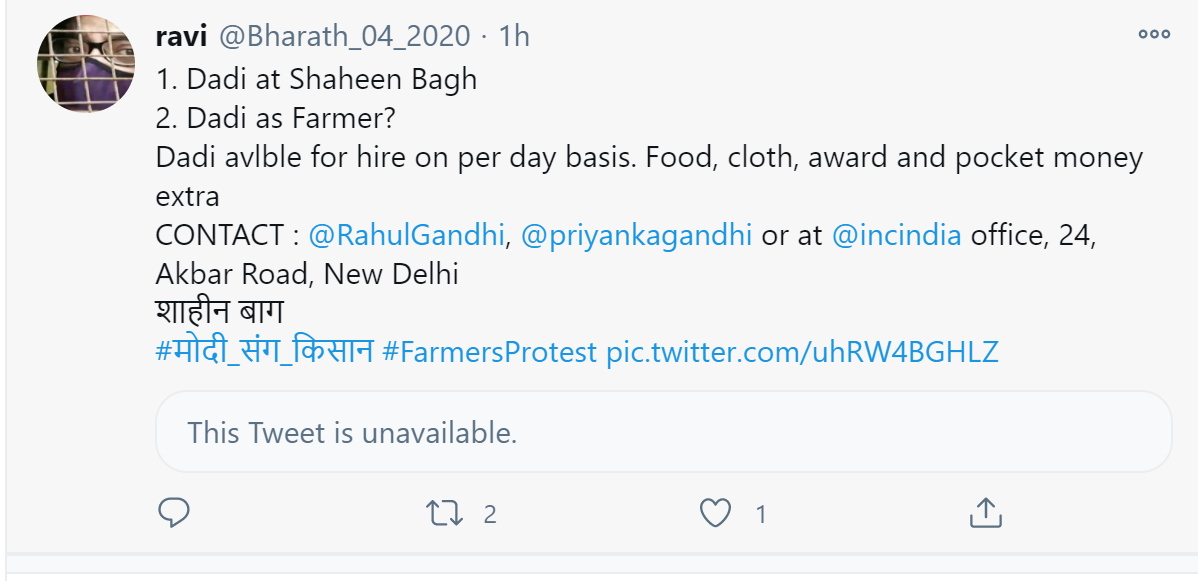The width and height of the screenshot is (1198, 581).
Task: Click the reply speech bubble icon
Action: point(174,513)
